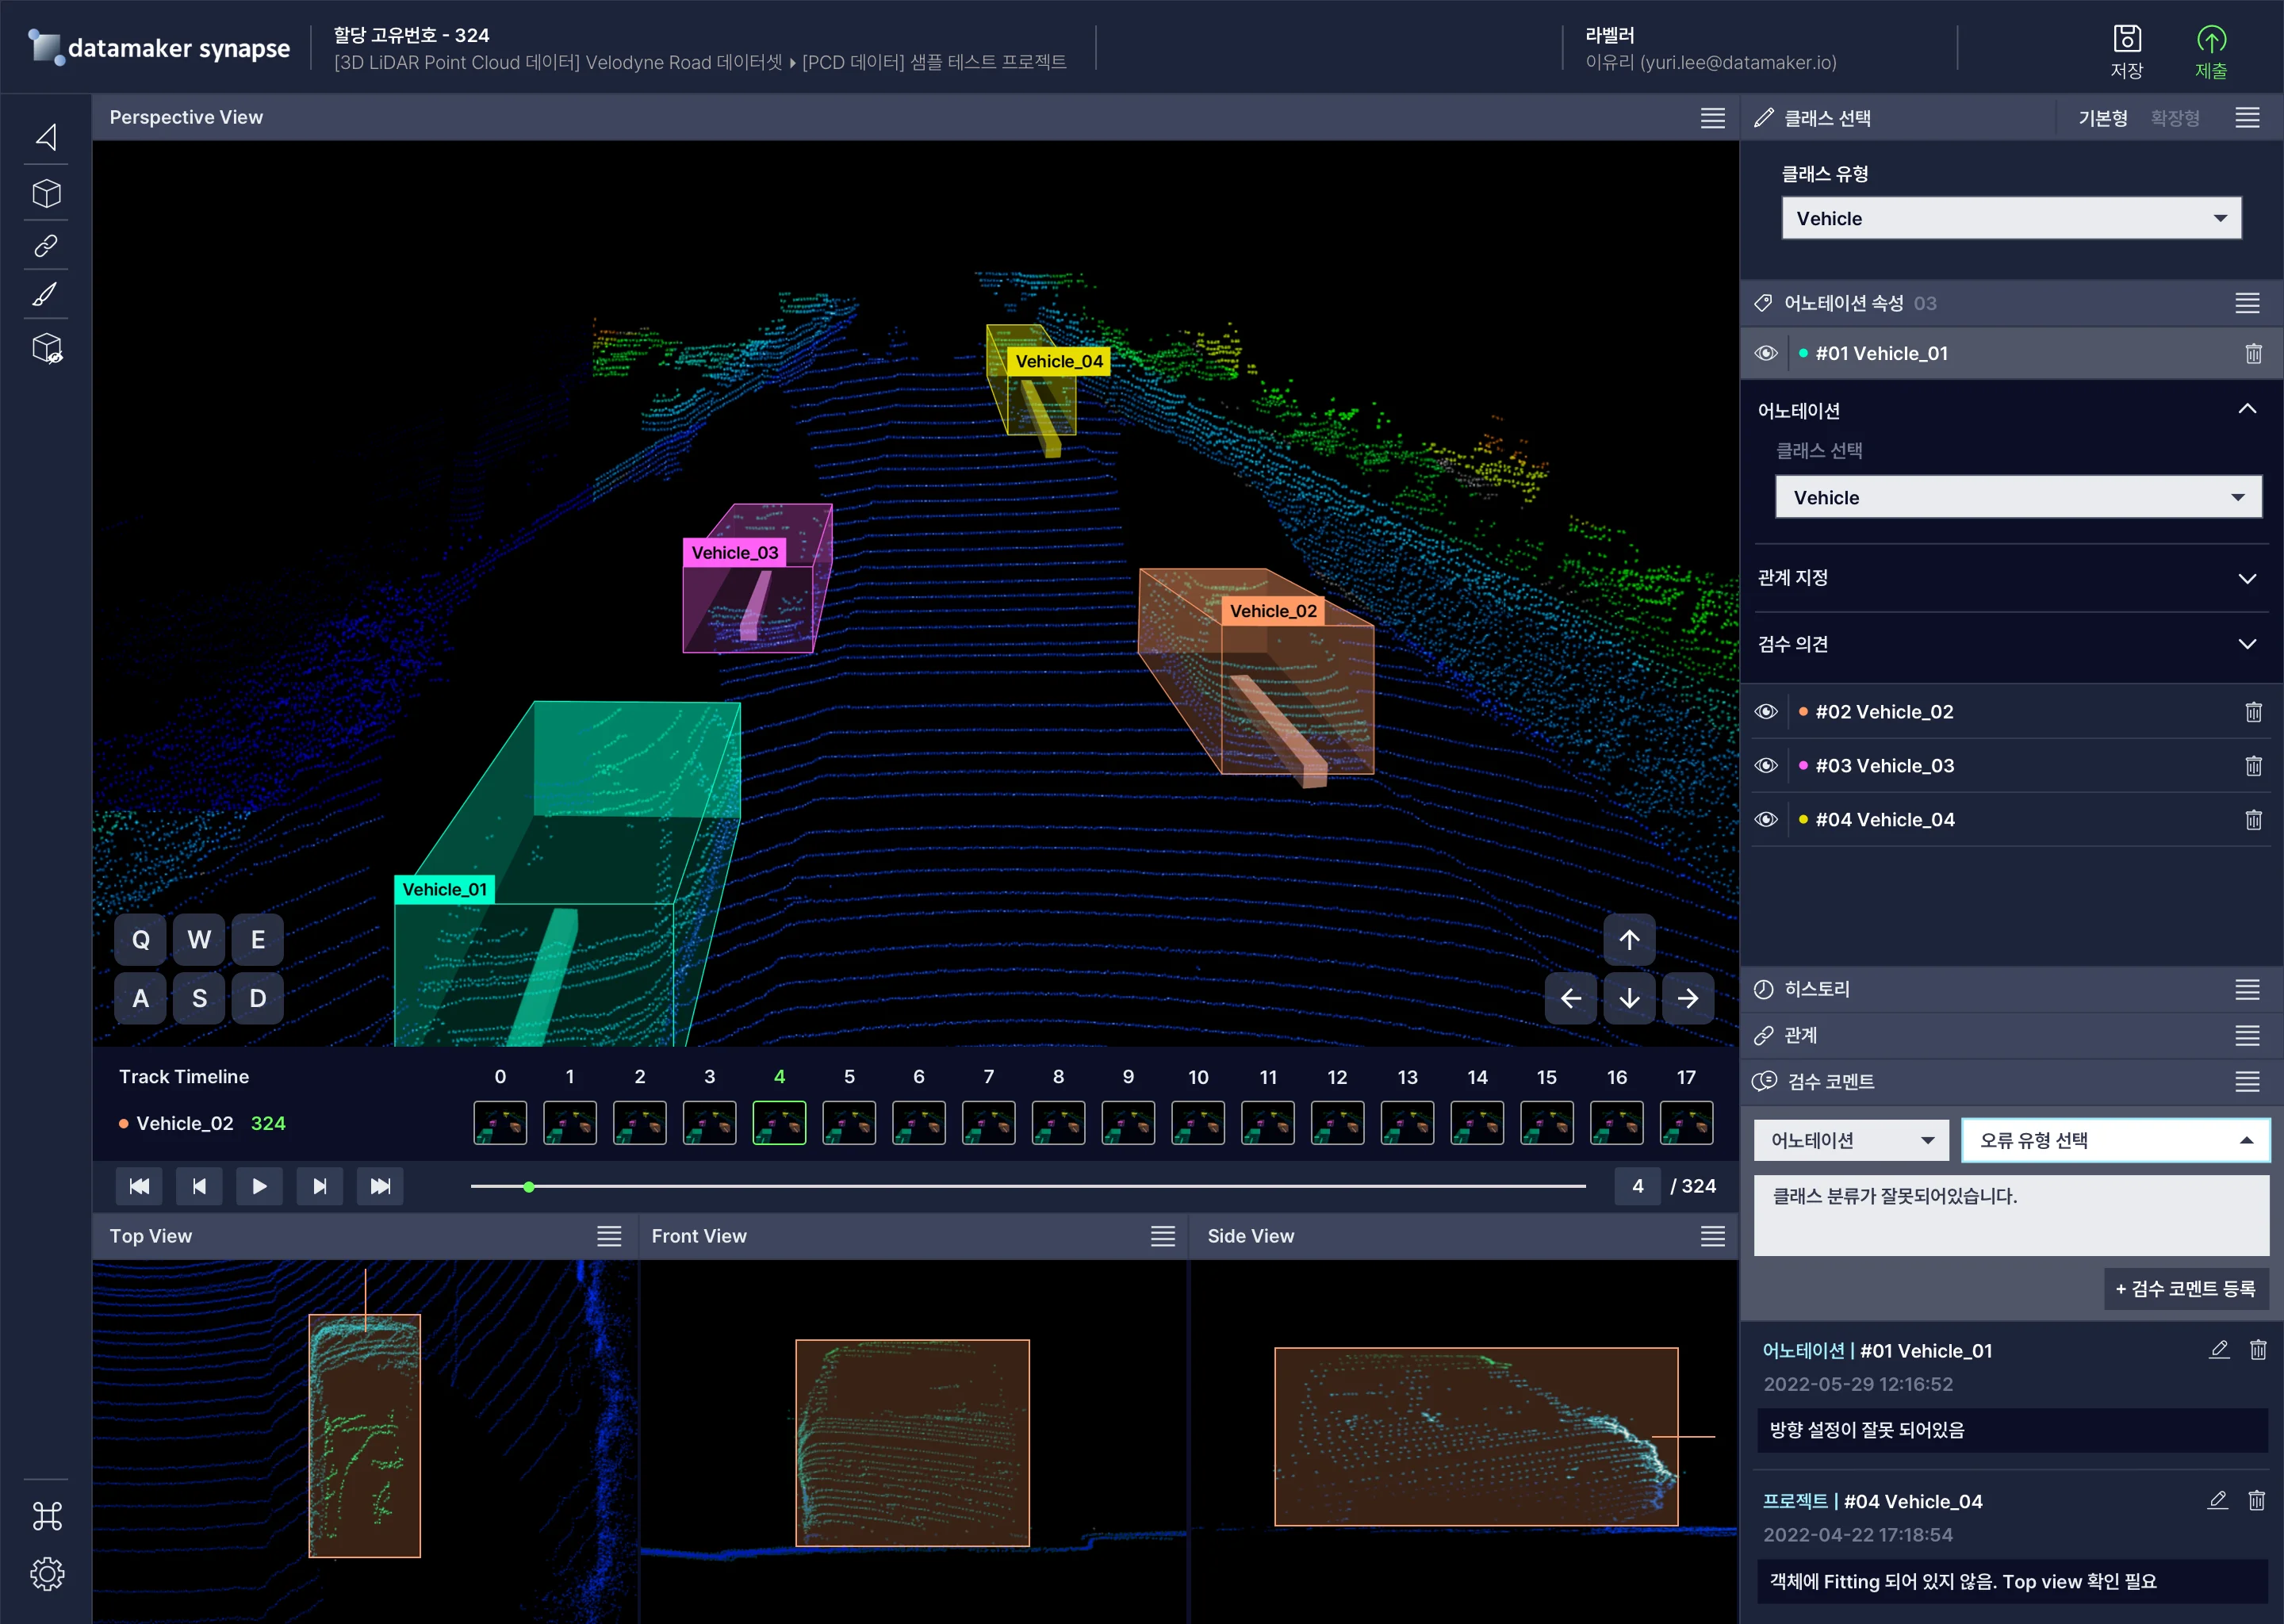The width and height of the screenshot is (2284, 1624).
Task: Open the 히스토리 panel menu
Action: click(x=2247, y=989)
